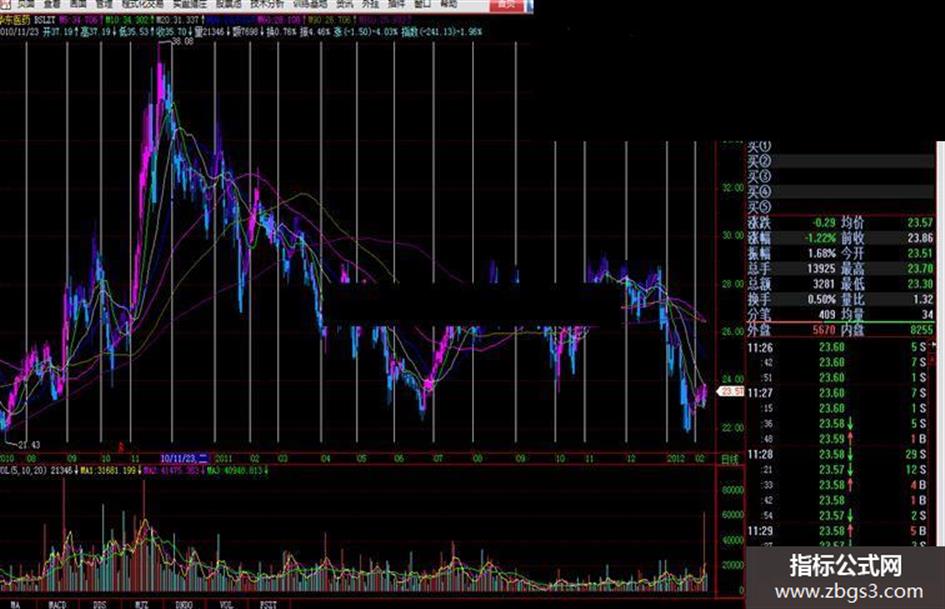Click the 分笔 value 409
945x609 pixels.
click(x=827, y=315)
